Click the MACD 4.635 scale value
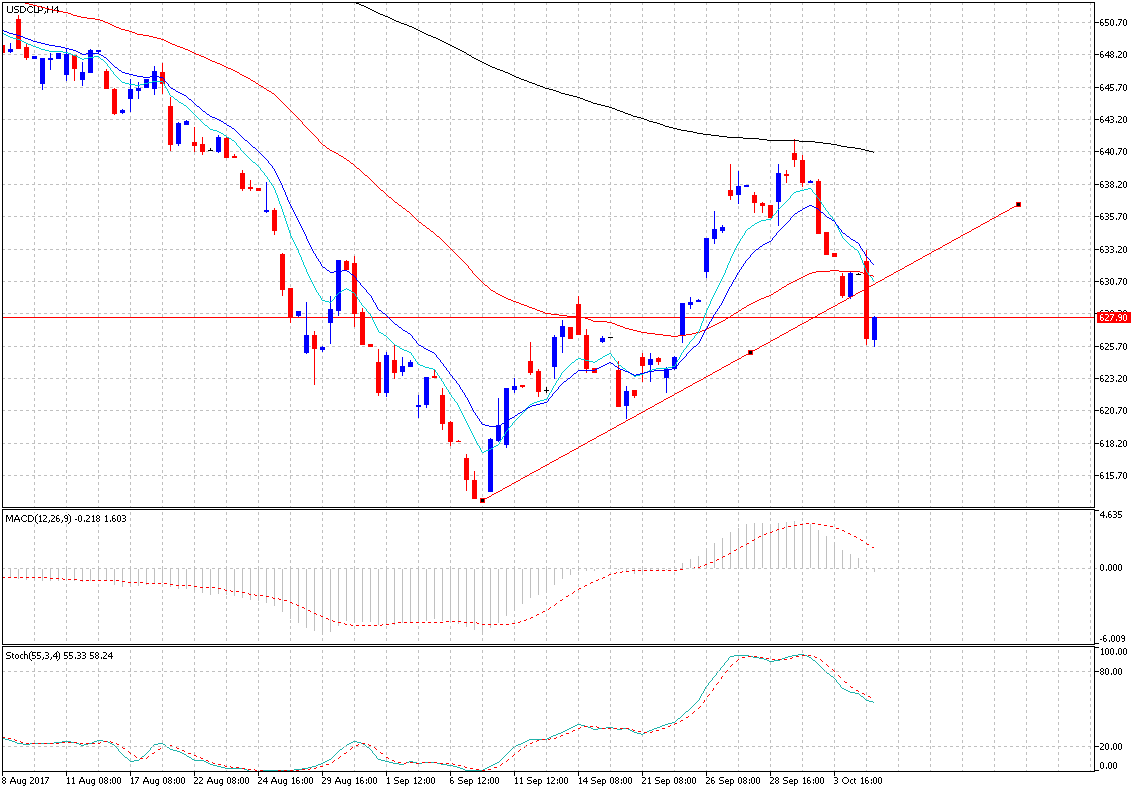Viewport: 1142px width, 792px height. 1111,514
